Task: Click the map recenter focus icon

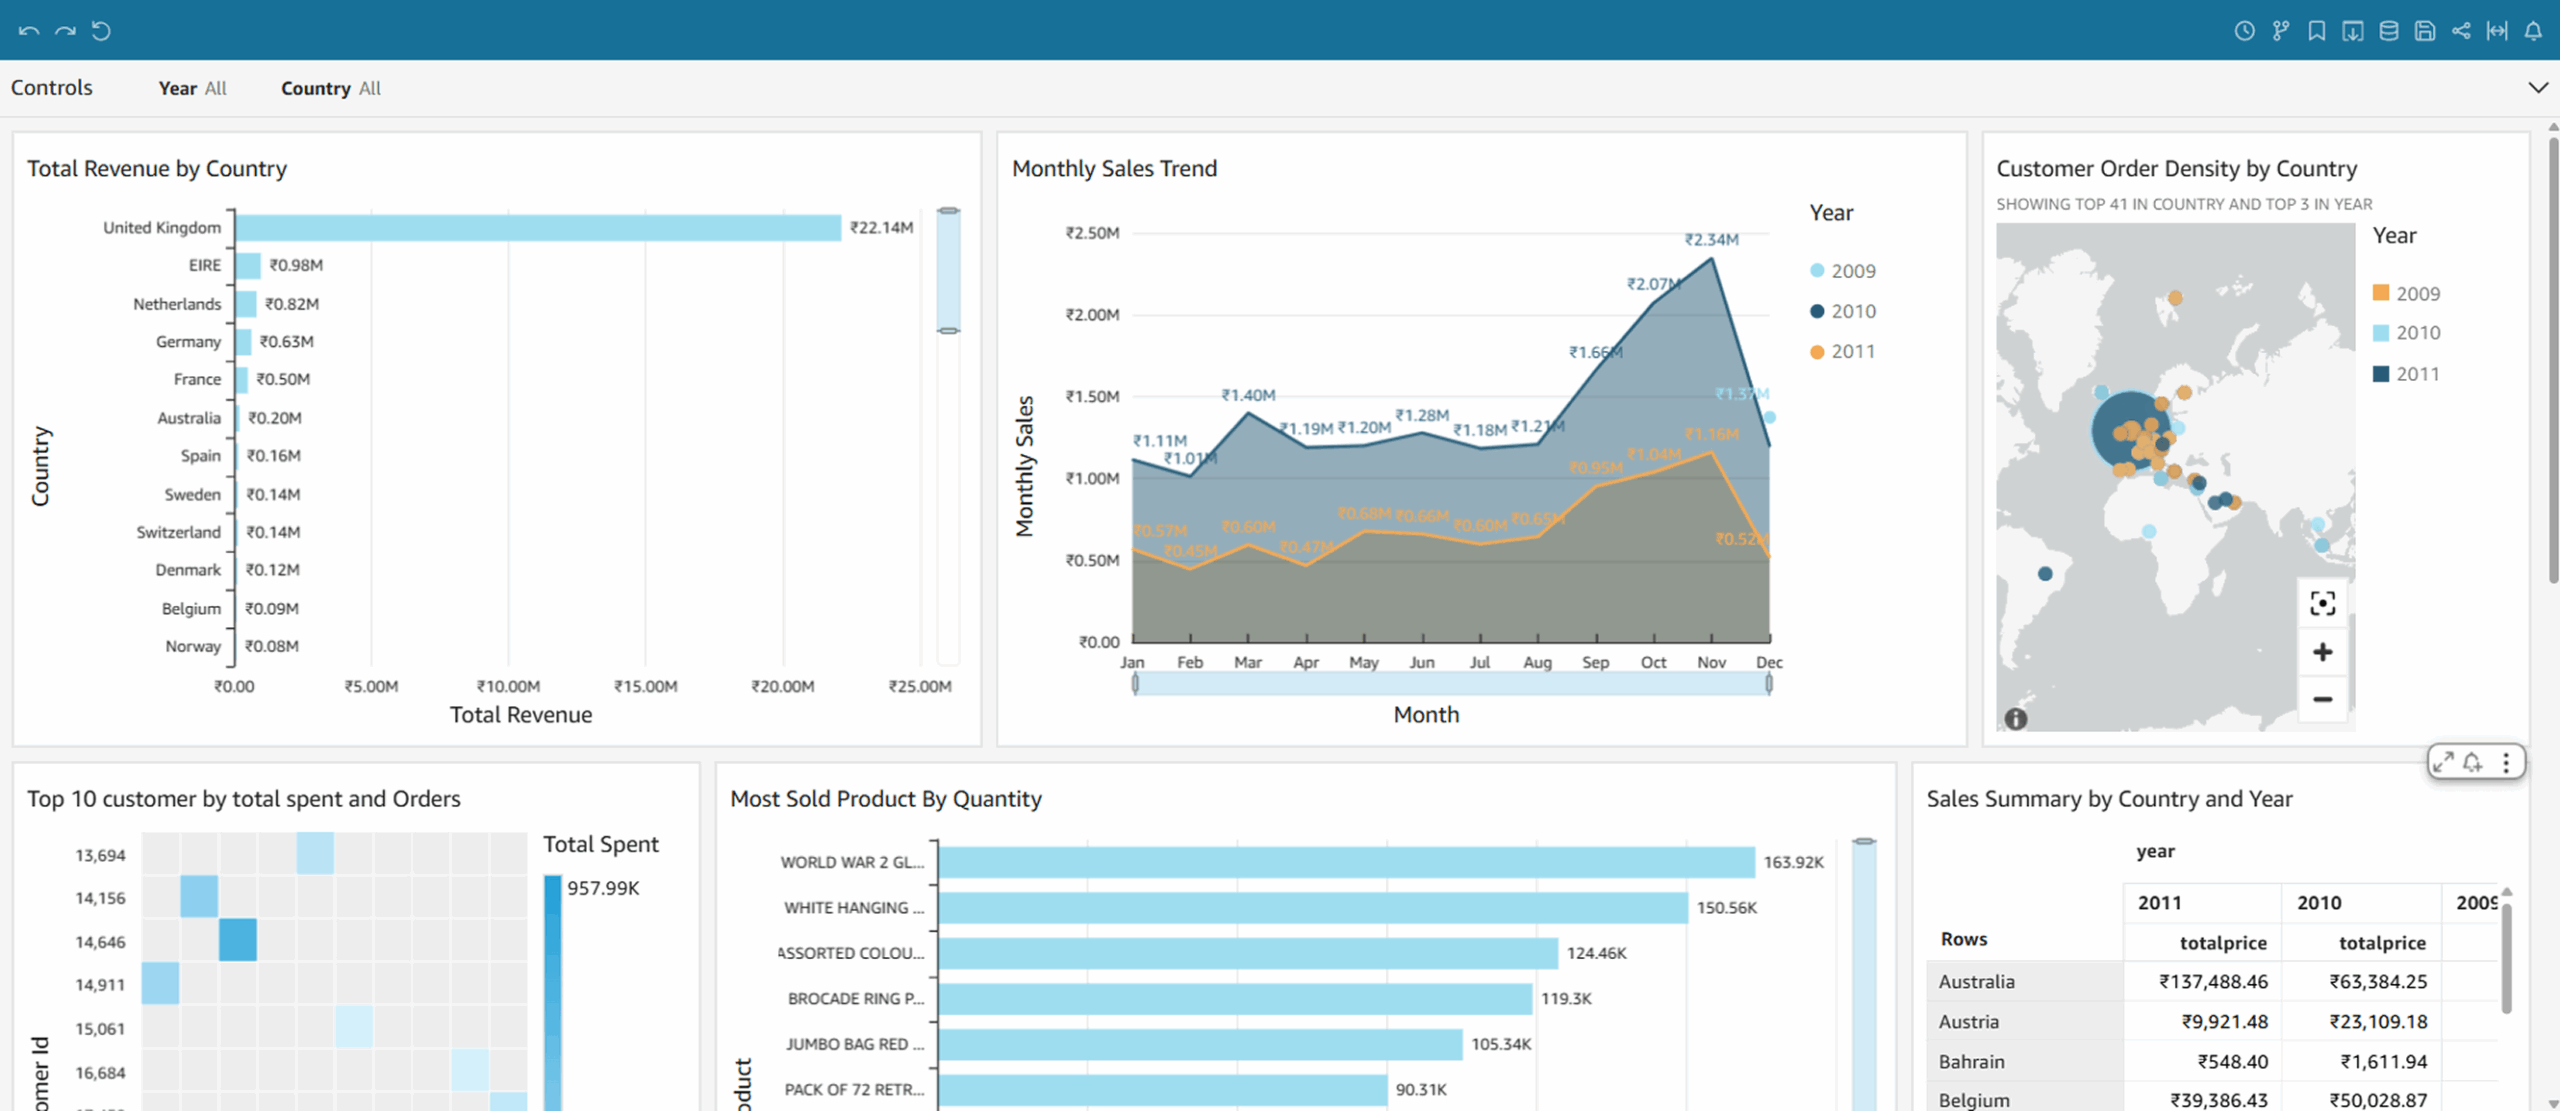Action: [x=2322, y=603]
